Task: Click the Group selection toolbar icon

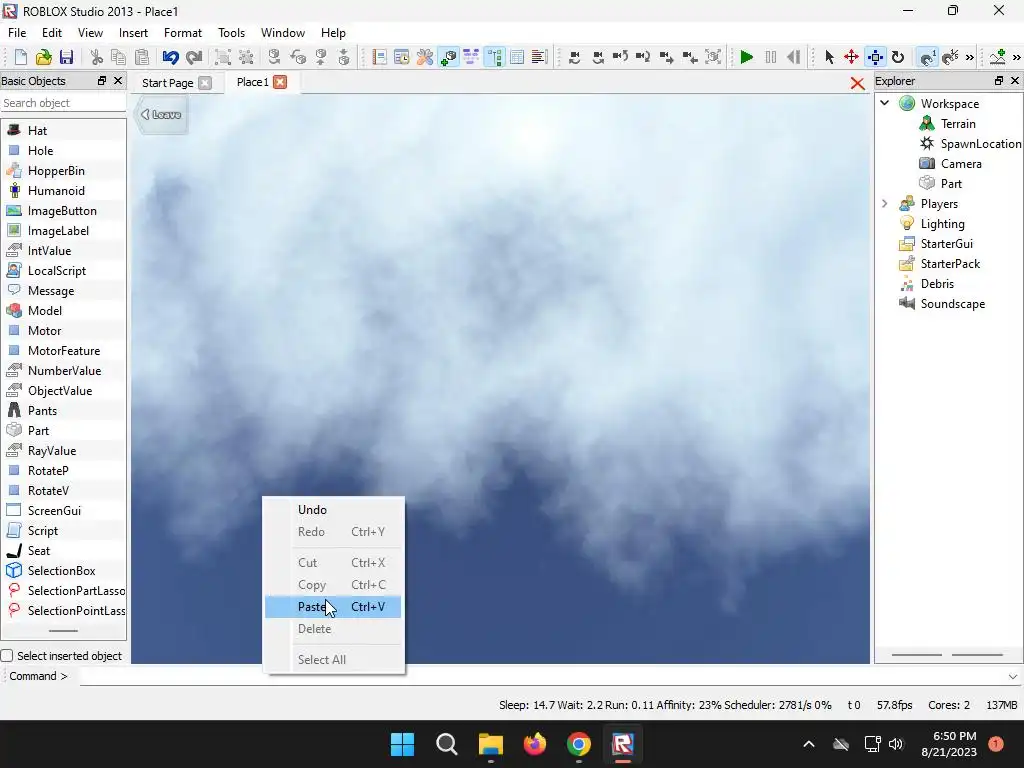Action: 223,57
